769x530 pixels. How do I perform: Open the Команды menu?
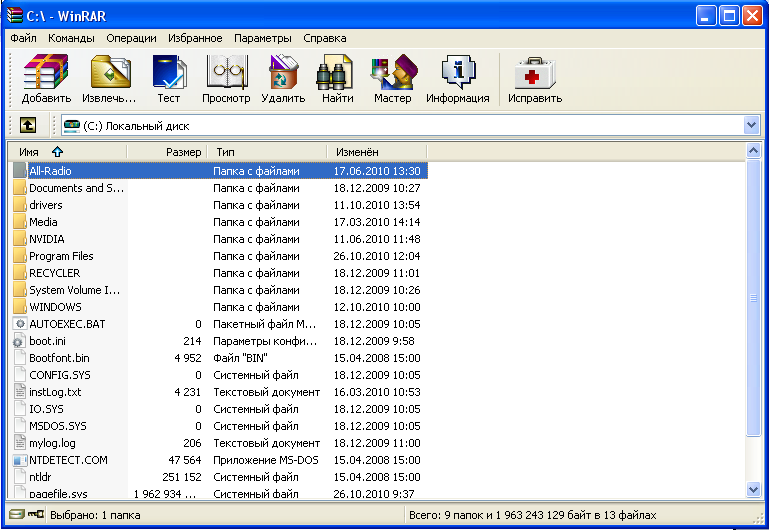coord(71,38)
